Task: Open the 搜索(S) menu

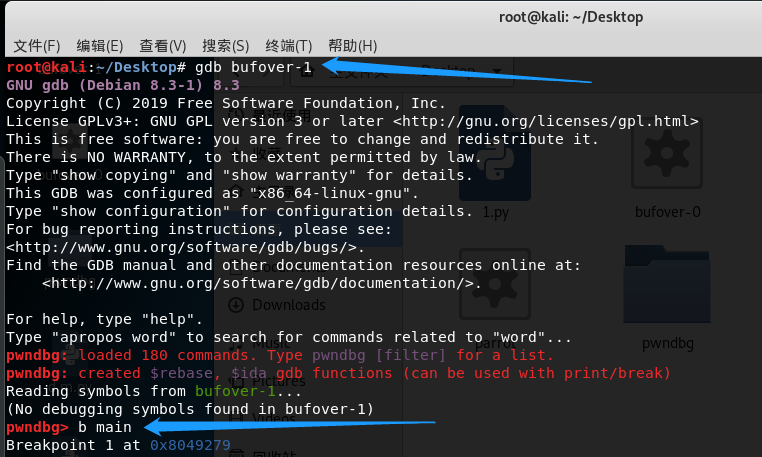Action: click(225, 46)
